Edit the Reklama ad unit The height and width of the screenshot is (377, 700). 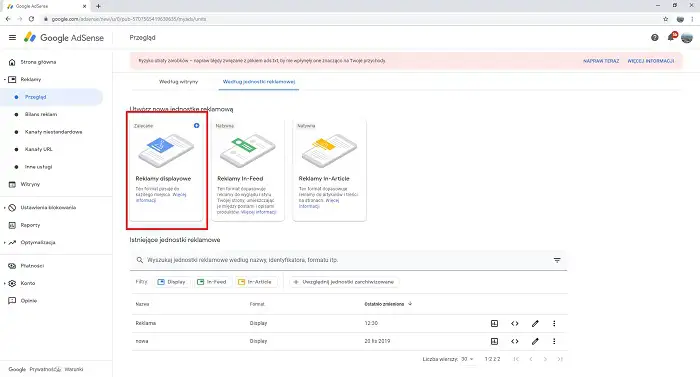click(x=535, y=323)
